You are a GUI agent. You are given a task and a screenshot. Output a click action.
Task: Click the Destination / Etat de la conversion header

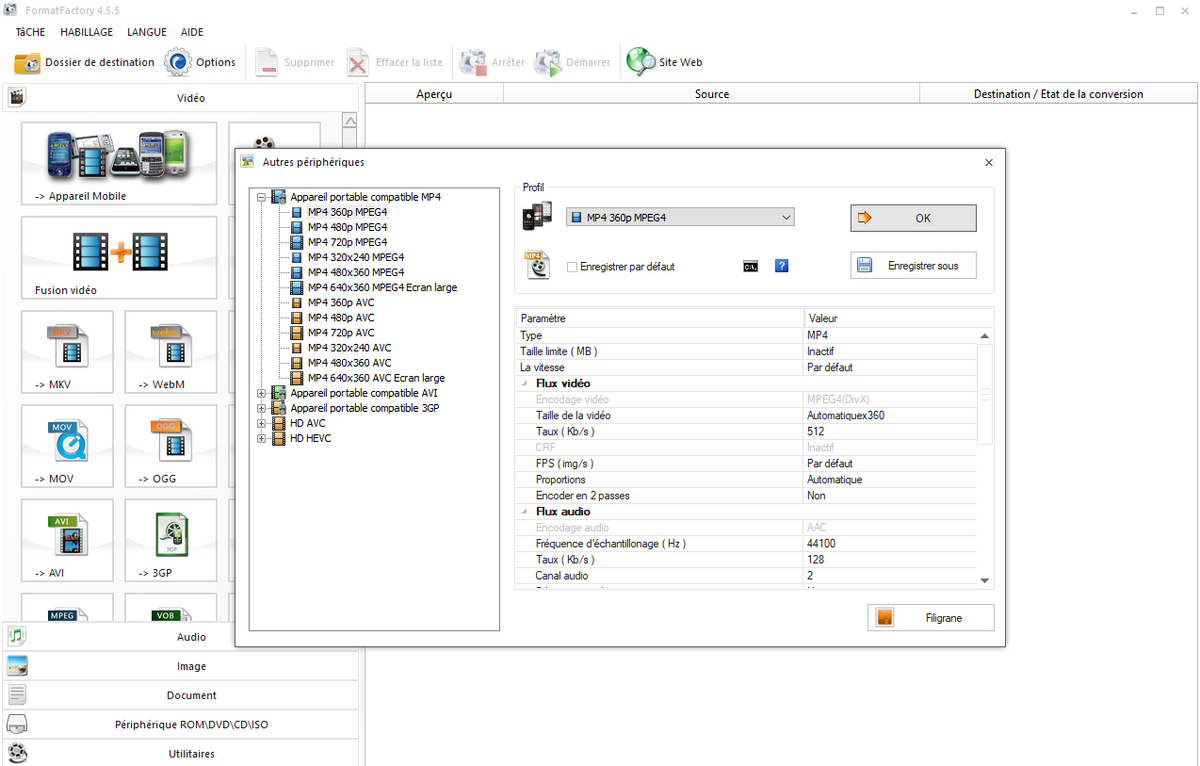(1058, 94)
